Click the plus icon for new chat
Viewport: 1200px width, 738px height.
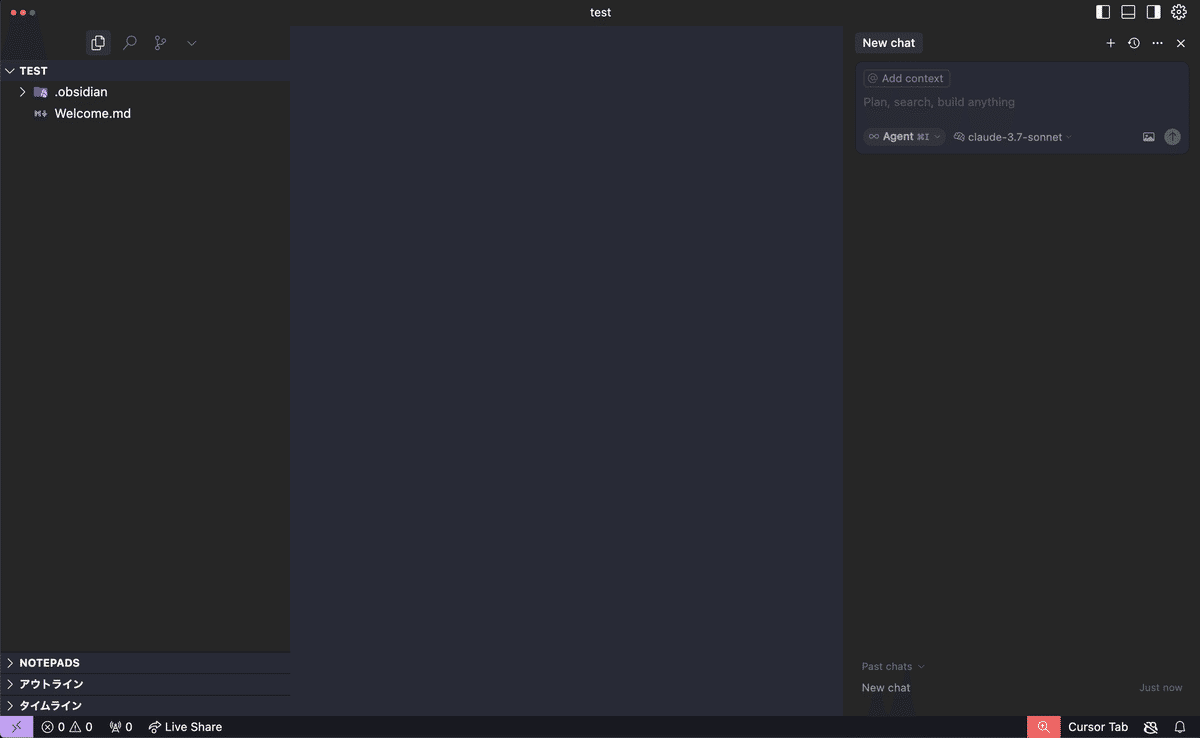tap(1110, 43)
